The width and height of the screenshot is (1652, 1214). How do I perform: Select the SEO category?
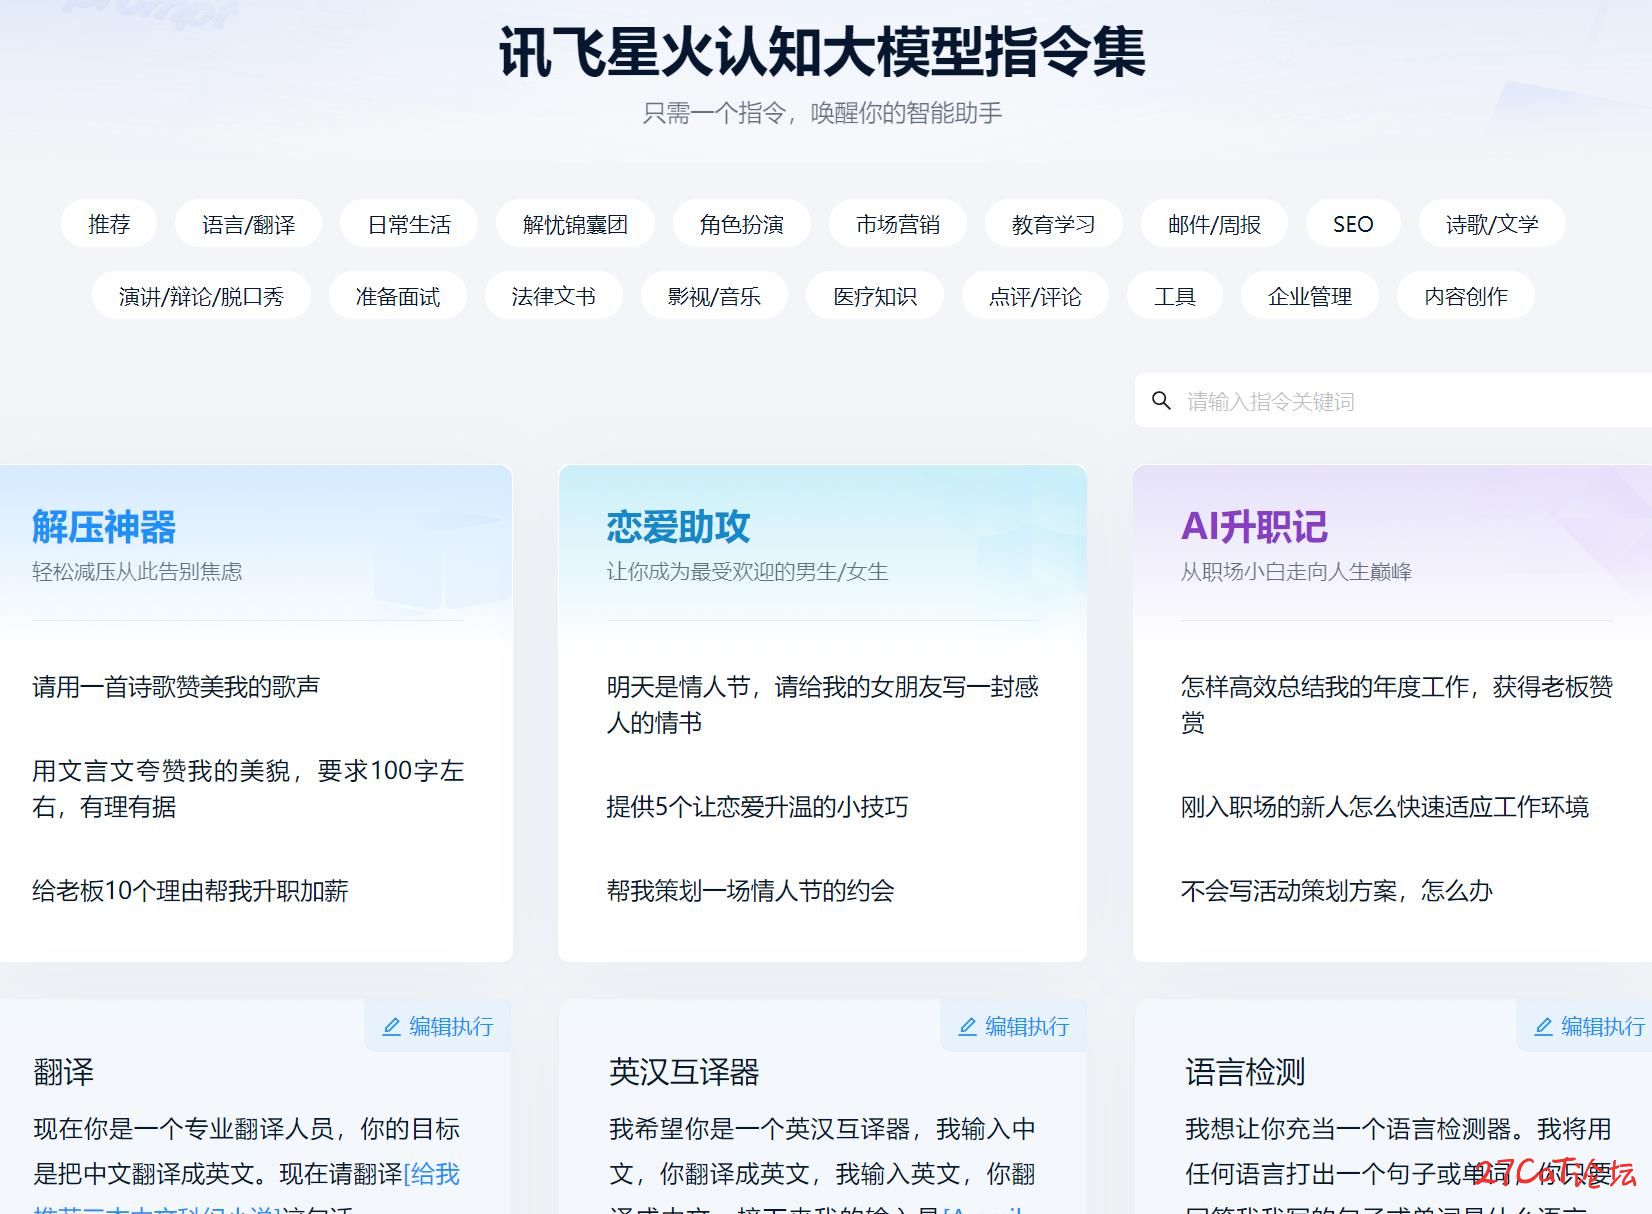(1353, 224)
